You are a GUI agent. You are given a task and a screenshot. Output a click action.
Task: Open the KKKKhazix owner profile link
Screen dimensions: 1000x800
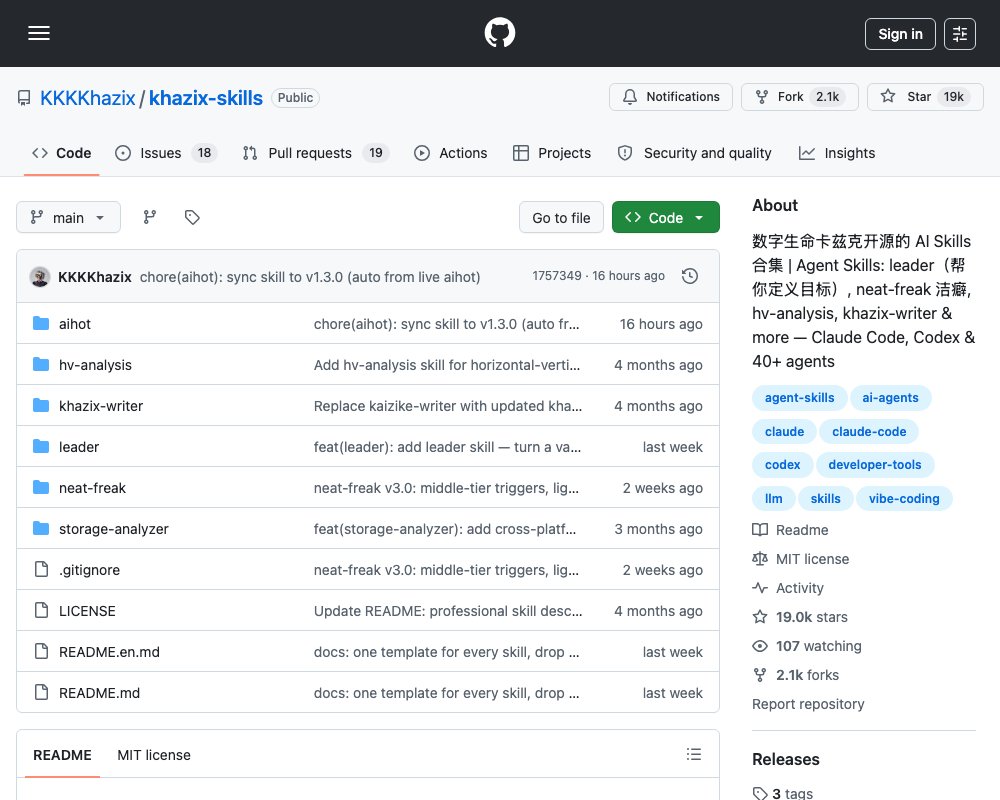pos(88,98)
